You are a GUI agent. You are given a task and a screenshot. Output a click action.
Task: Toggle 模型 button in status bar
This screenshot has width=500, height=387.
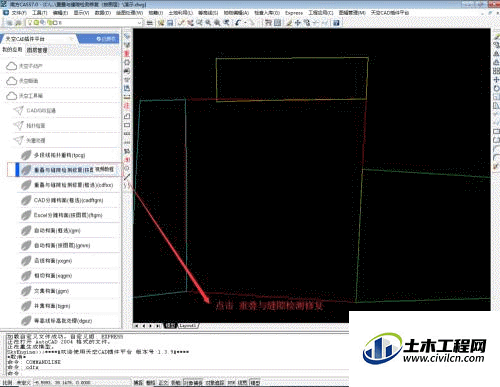click(255, 383)
